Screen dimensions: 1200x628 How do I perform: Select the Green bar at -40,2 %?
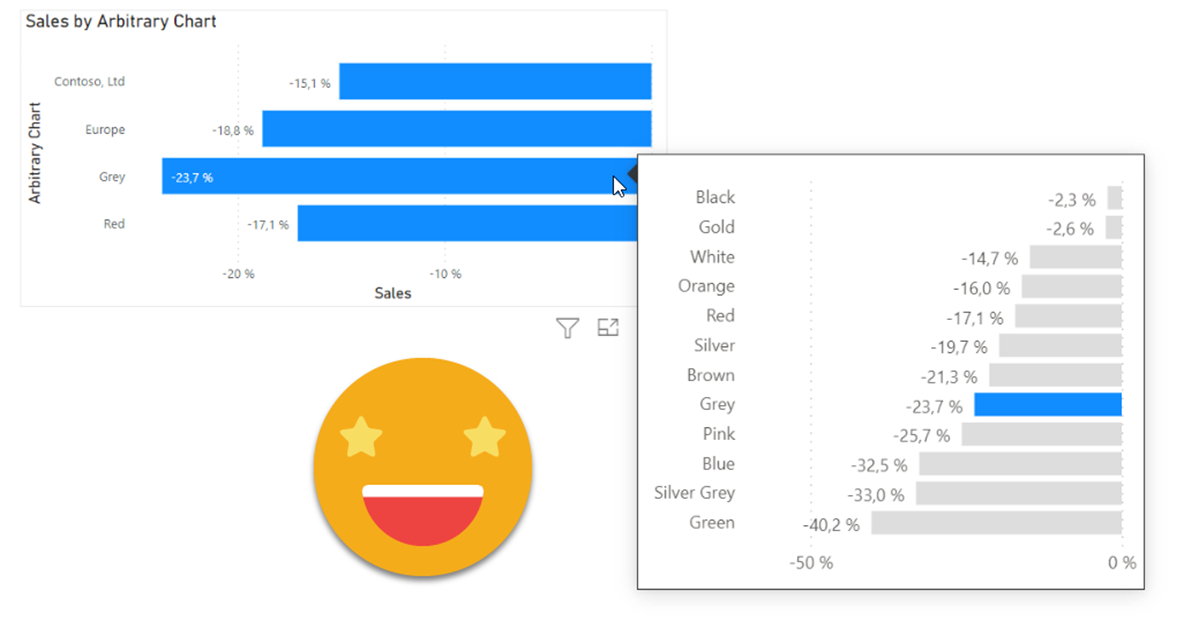[995, 523]
